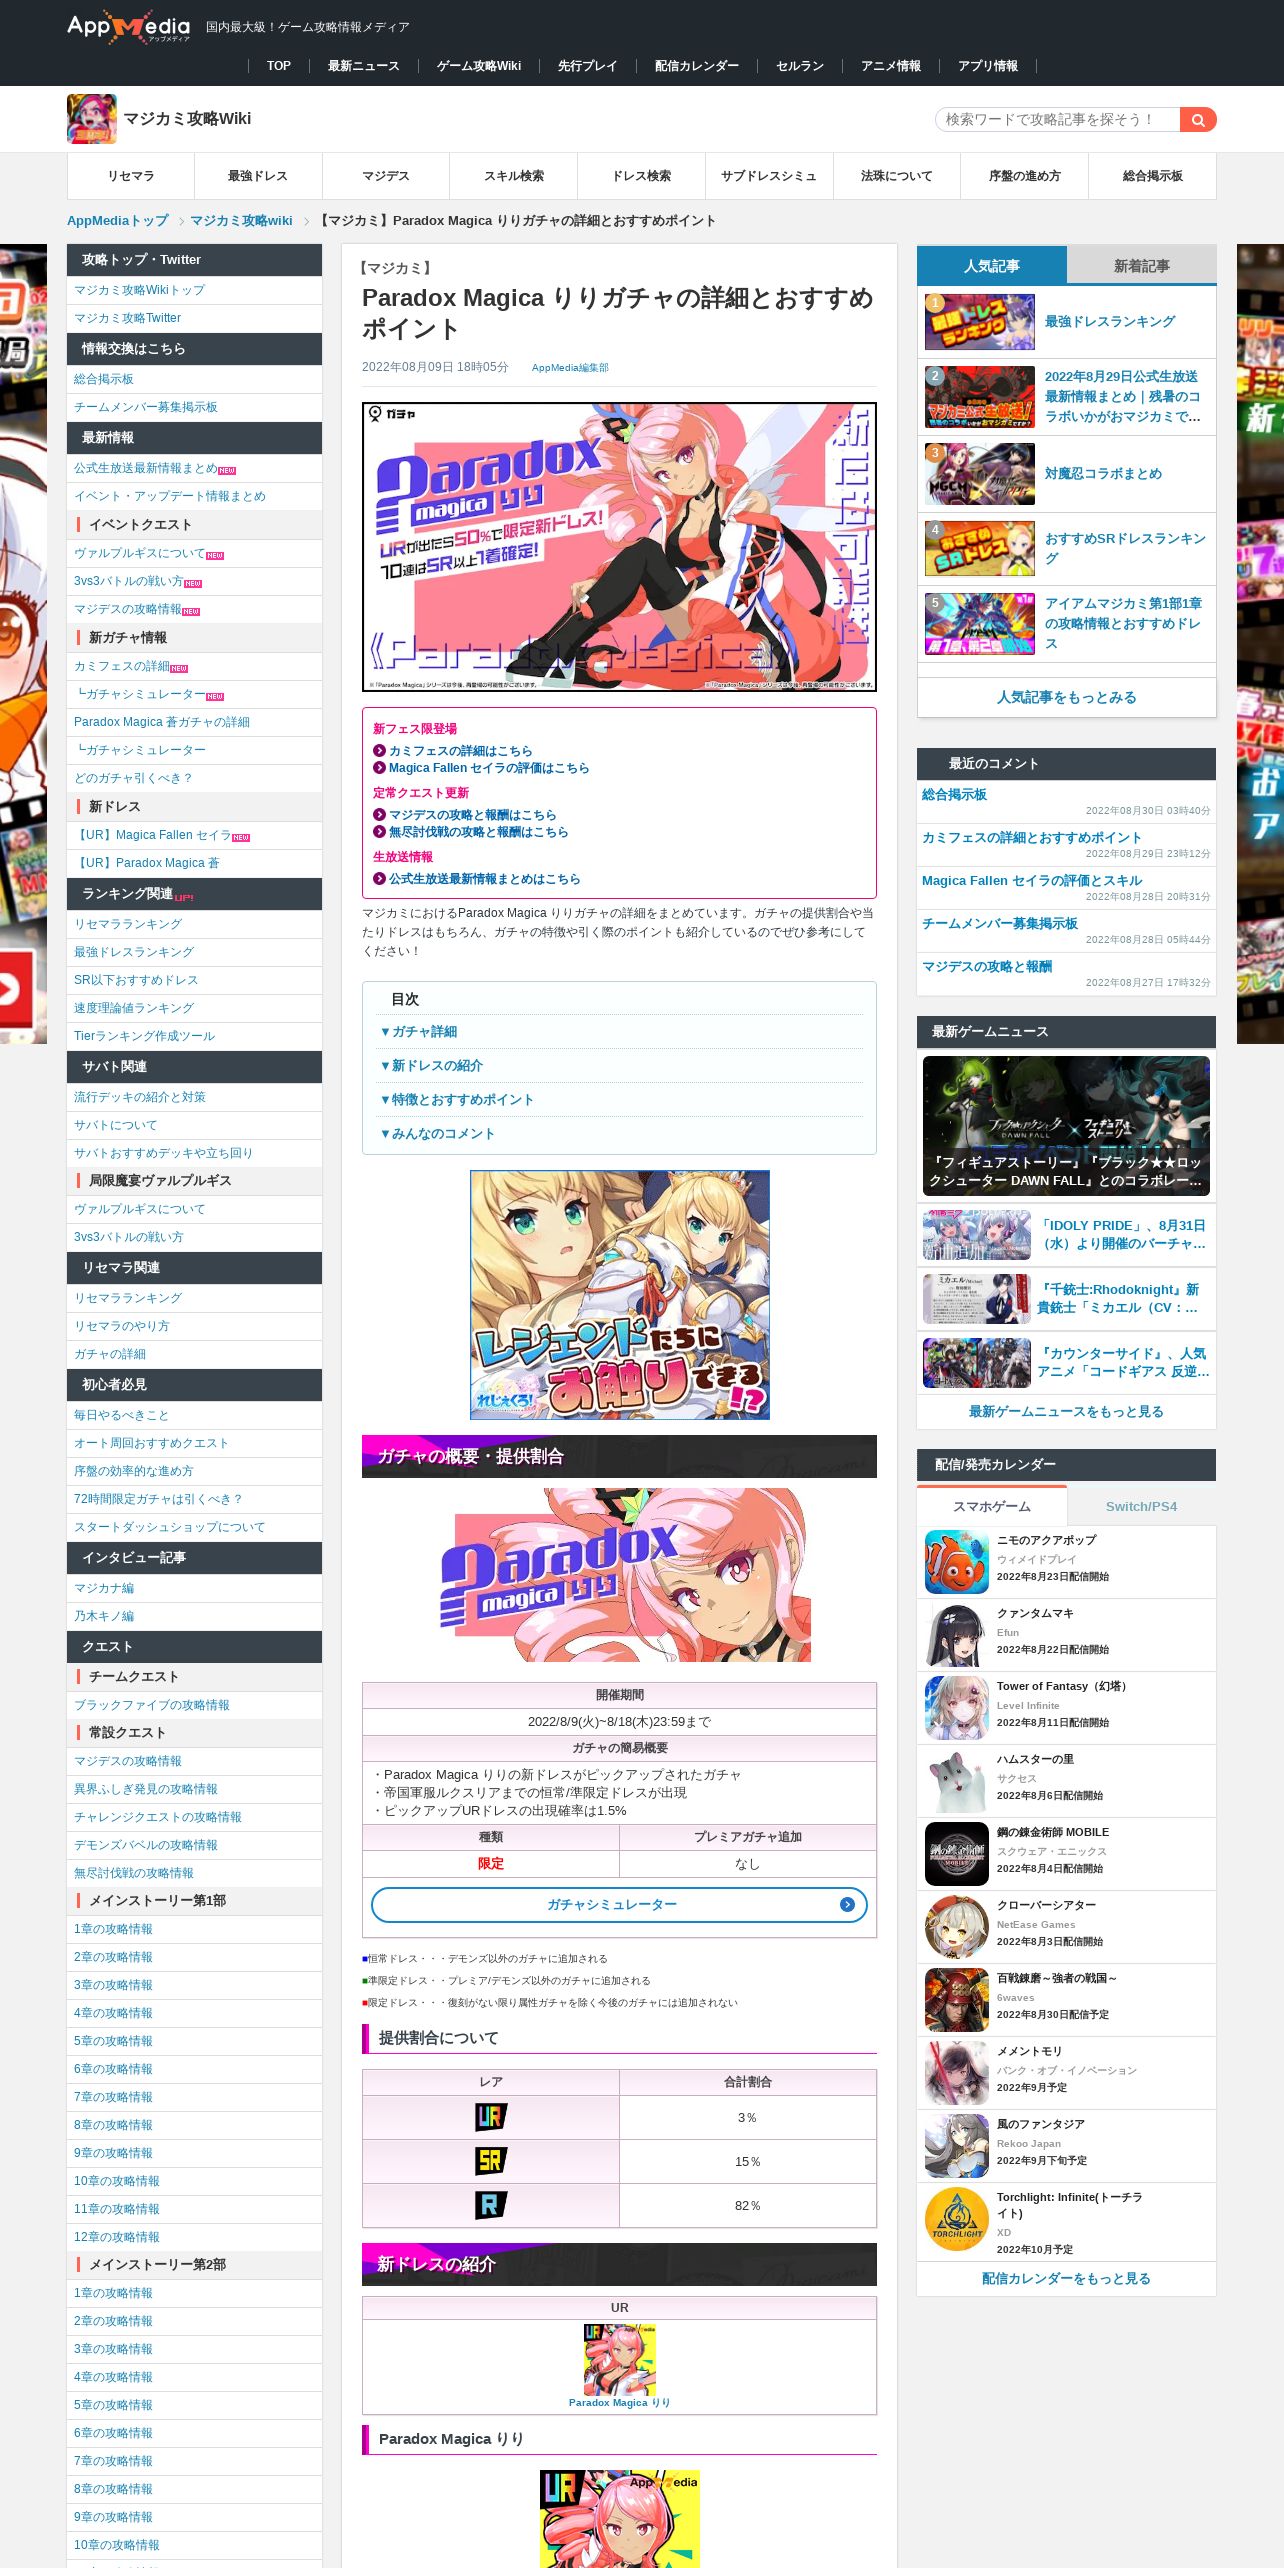The width and height of the screenshot is (1284, 2568).
Task: Click the R rarity icon in table
Action: 491,2205
